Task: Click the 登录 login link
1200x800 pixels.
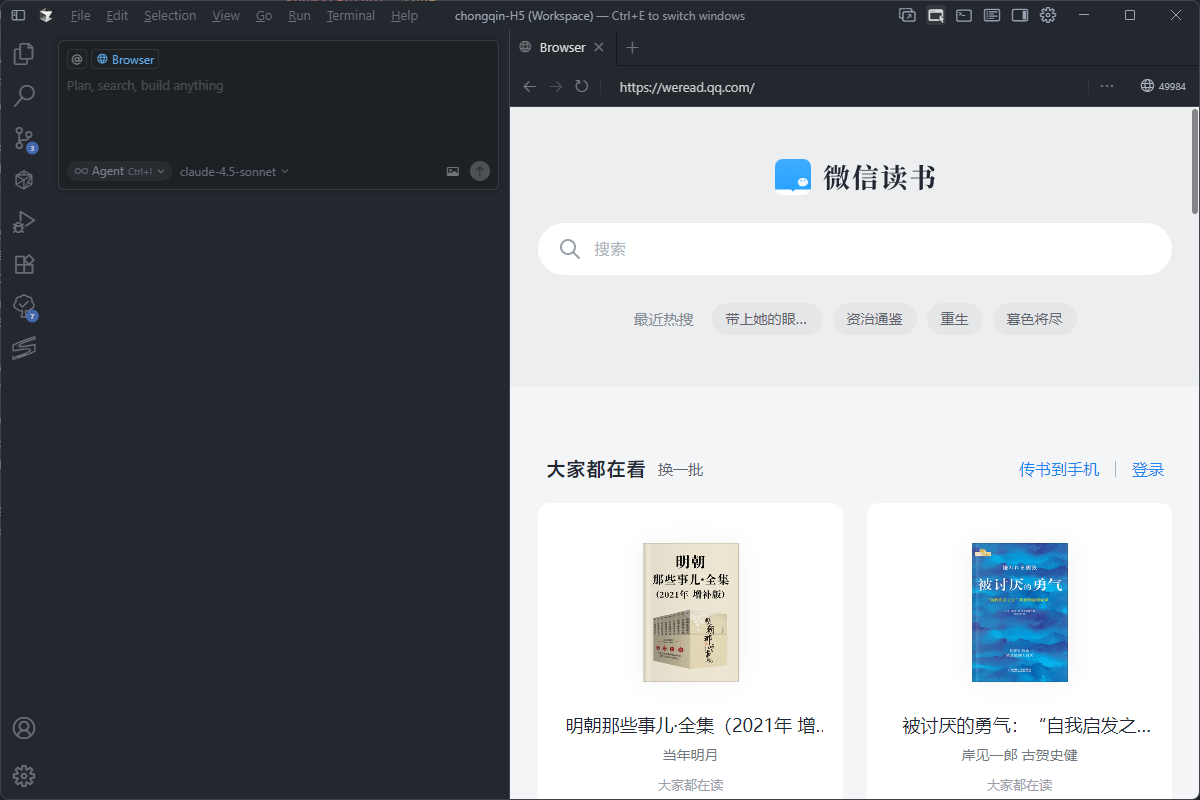Action: click(x=1148, y=469)
